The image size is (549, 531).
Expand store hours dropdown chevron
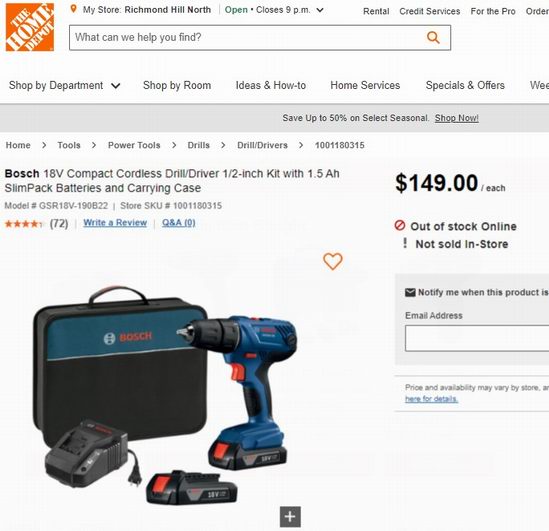[x=320, y=10]
